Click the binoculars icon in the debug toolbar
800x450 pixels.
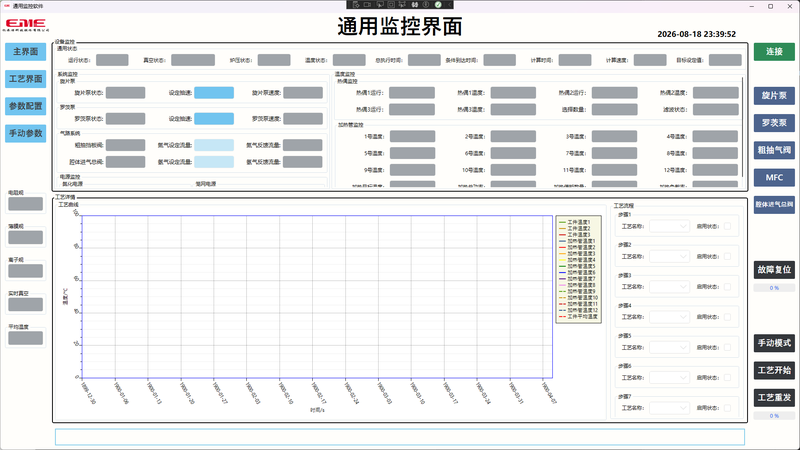pyautogui.click(x=415, y=5)
